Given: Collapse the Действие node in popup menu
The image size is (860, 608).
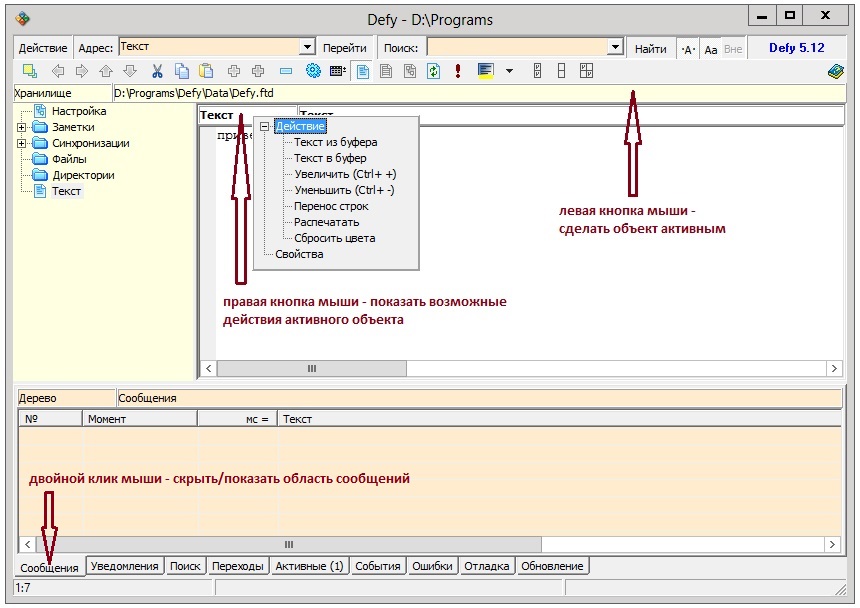Looking at the screenshot, I should 264,127.
